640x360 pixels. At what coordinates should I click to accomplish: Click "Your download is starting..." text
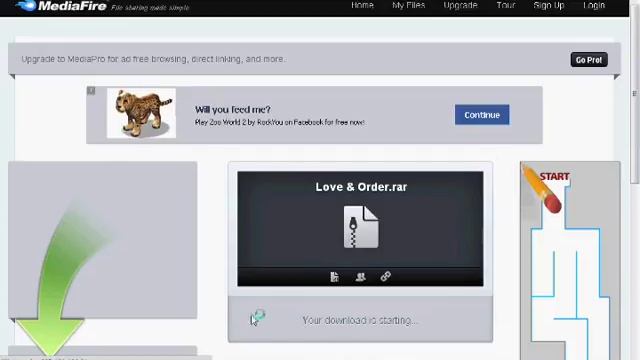360,320
